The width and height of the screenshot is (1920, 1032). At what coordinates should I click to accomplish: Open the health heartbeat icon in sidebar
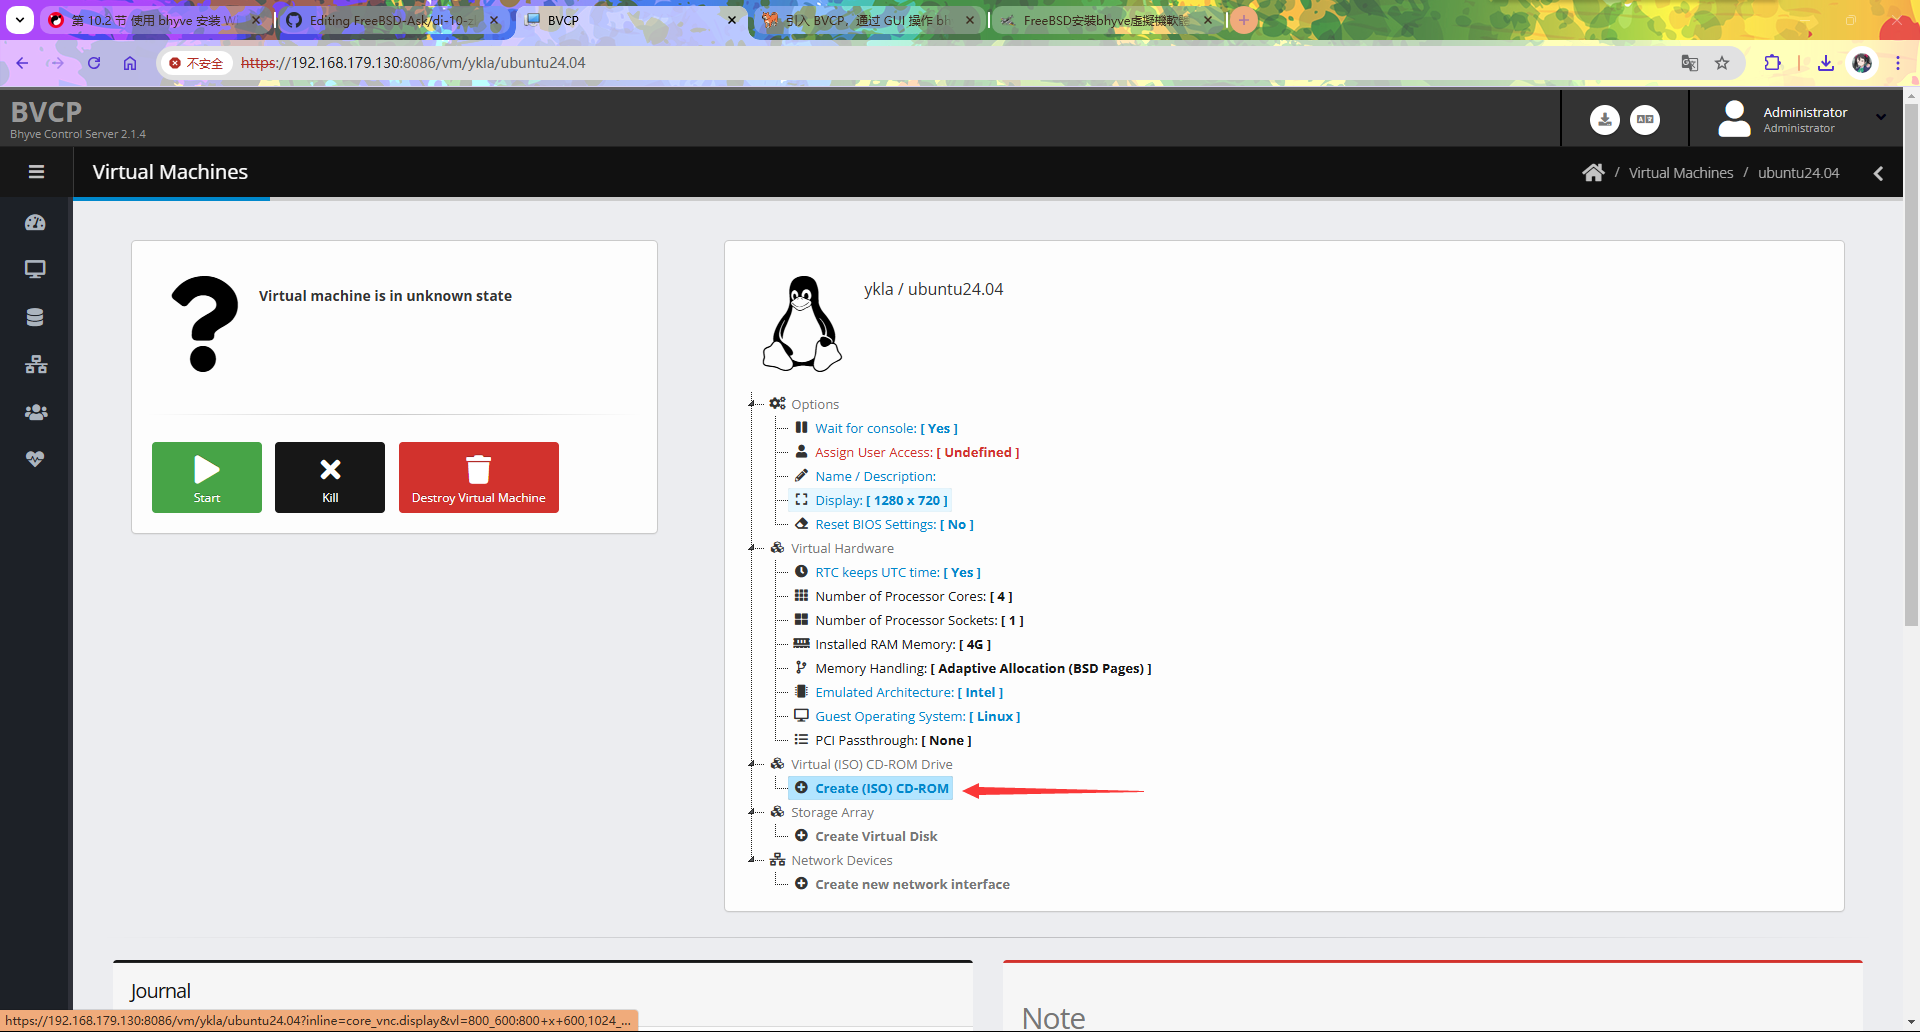(x=35, y=459)
